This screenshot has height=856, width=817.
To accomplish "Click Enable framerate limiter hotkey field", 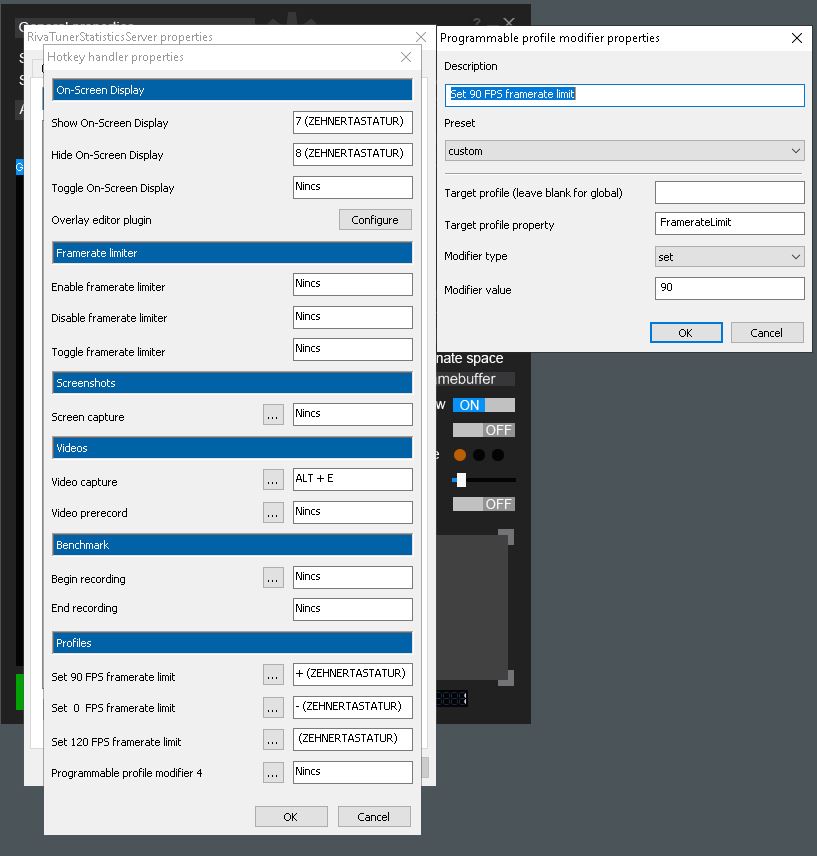I will [x=353, y=284].
